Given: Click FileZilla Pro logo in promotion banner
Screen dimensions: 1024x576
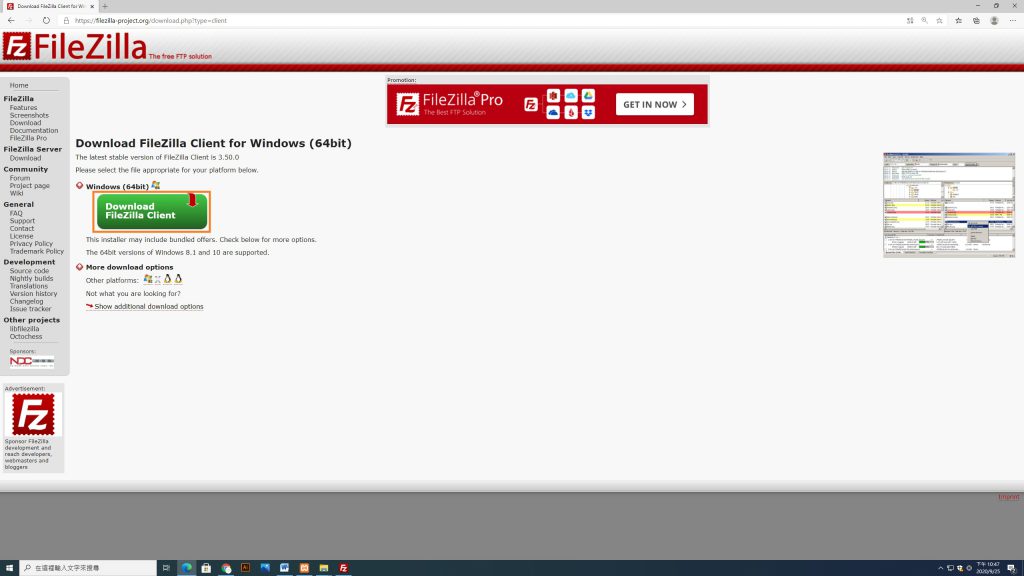Looking at the screenshot, I should pos(450,104).
